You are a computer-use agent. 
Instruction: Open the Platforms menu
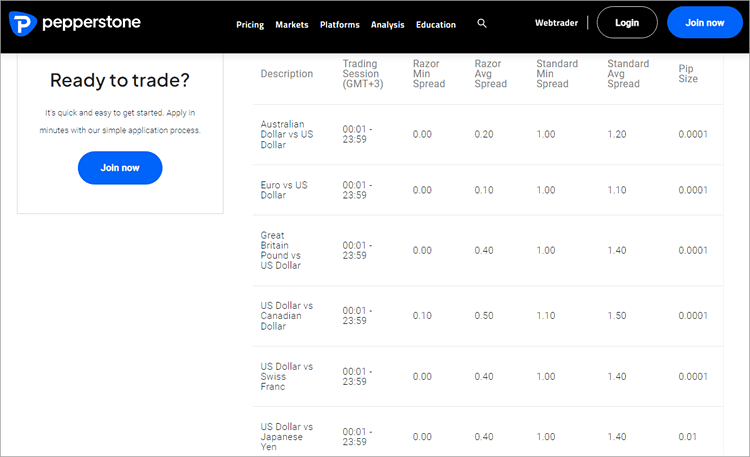pyautogui.click(x=340, y=24)
